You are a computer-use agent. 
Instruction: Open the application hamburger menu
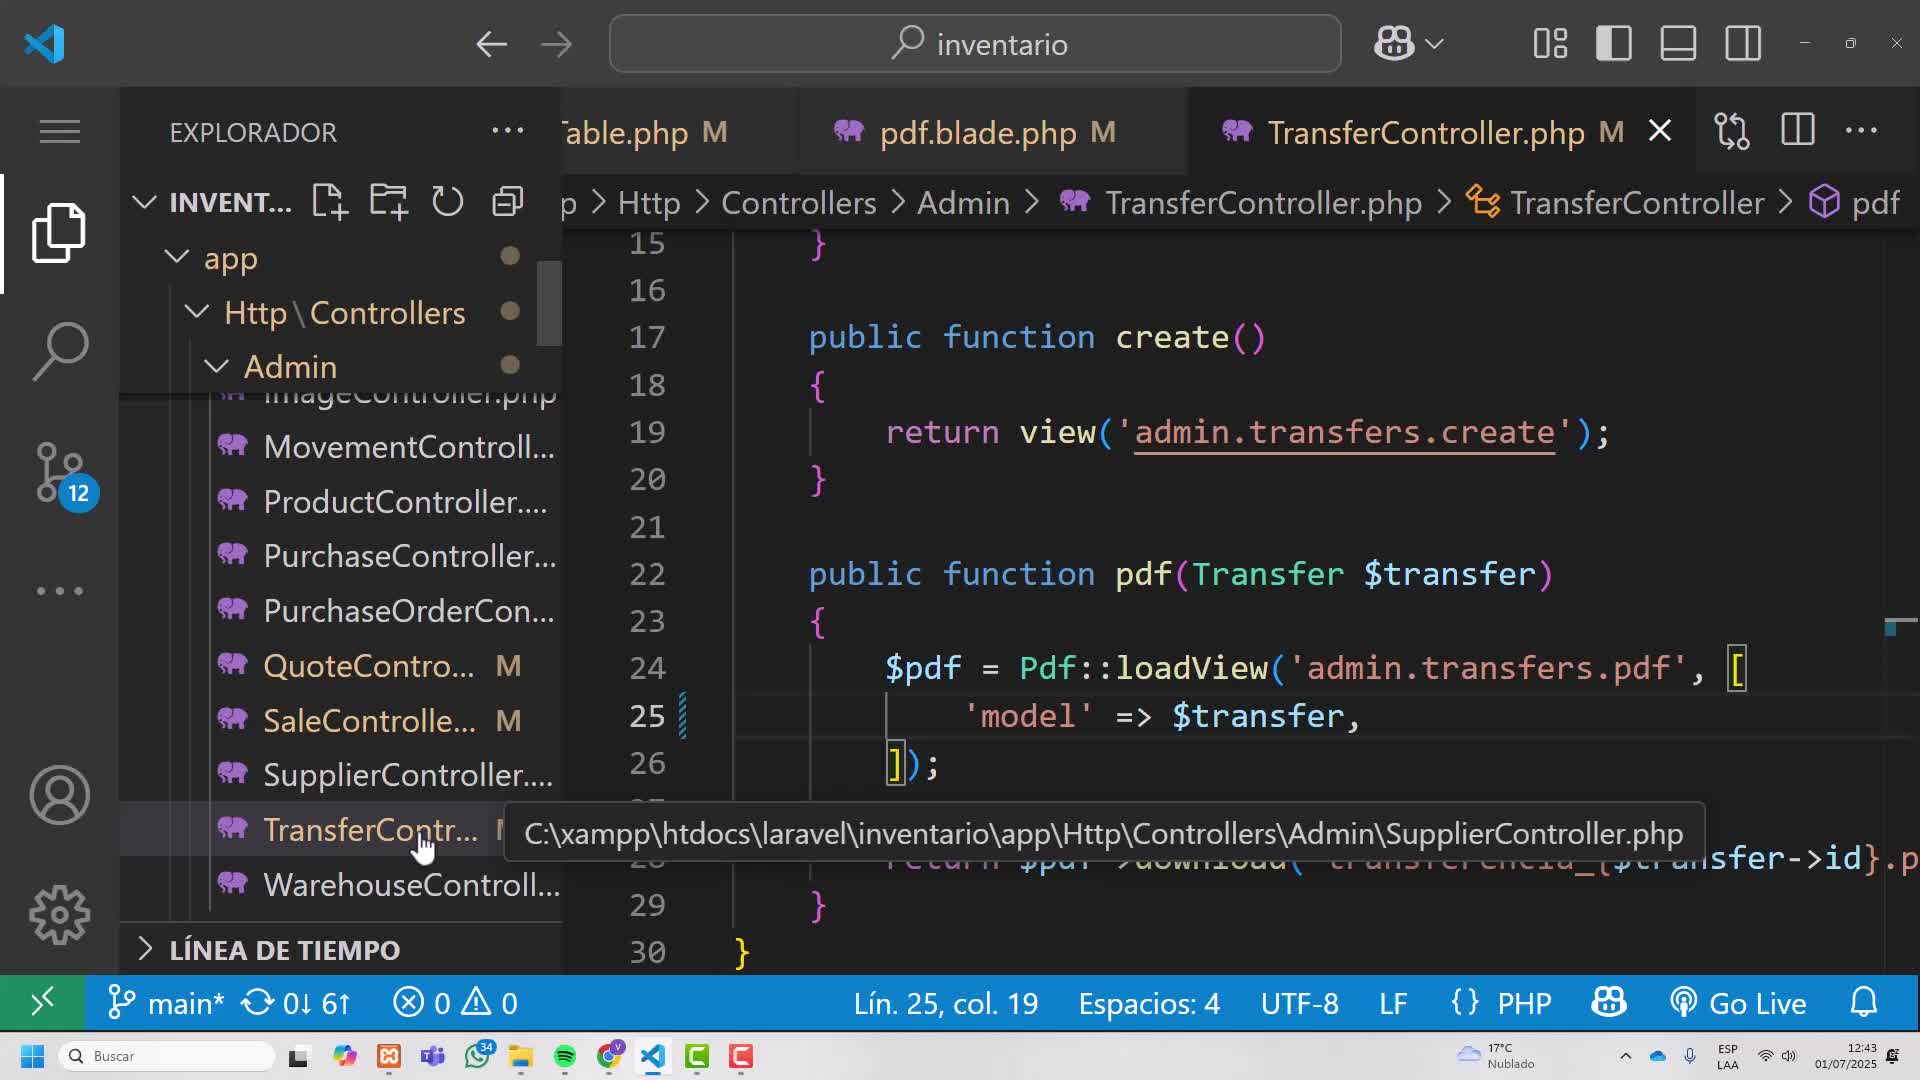point(59,131)
